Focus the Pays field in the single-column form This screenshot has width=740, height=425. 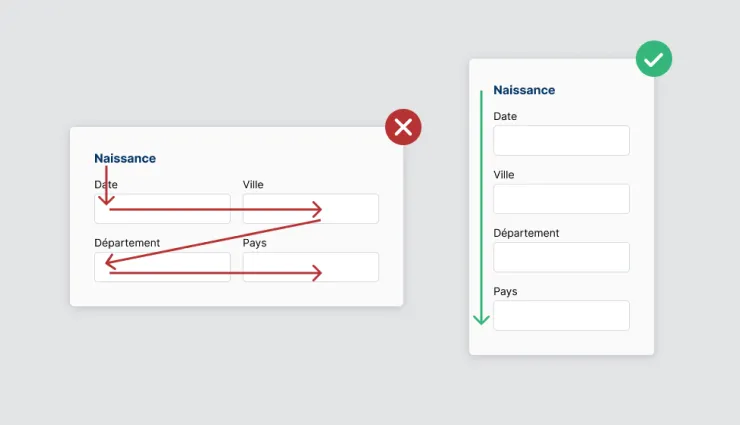pyautogui.click(x=561, y=315)
